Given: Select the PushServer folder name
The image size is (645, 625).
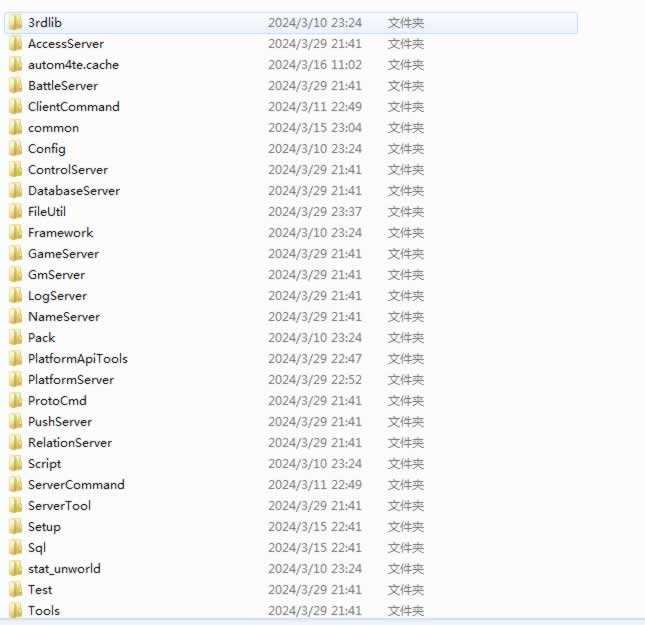Looking at the screenshot, I should point(60,421).
